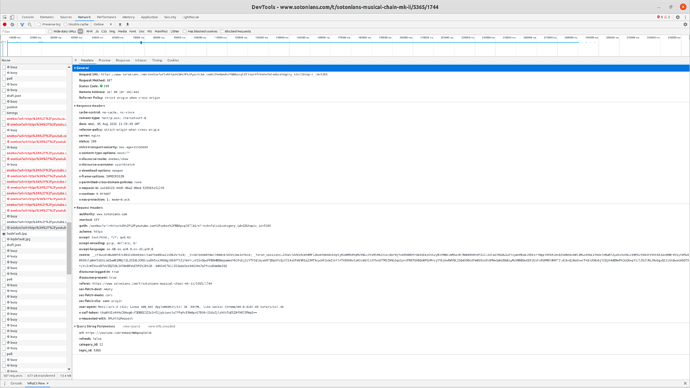Image resolution: width=690 pixels, height=388 pixels.
Task: Select the timings request in the list
Action: (x=12, y=113)
